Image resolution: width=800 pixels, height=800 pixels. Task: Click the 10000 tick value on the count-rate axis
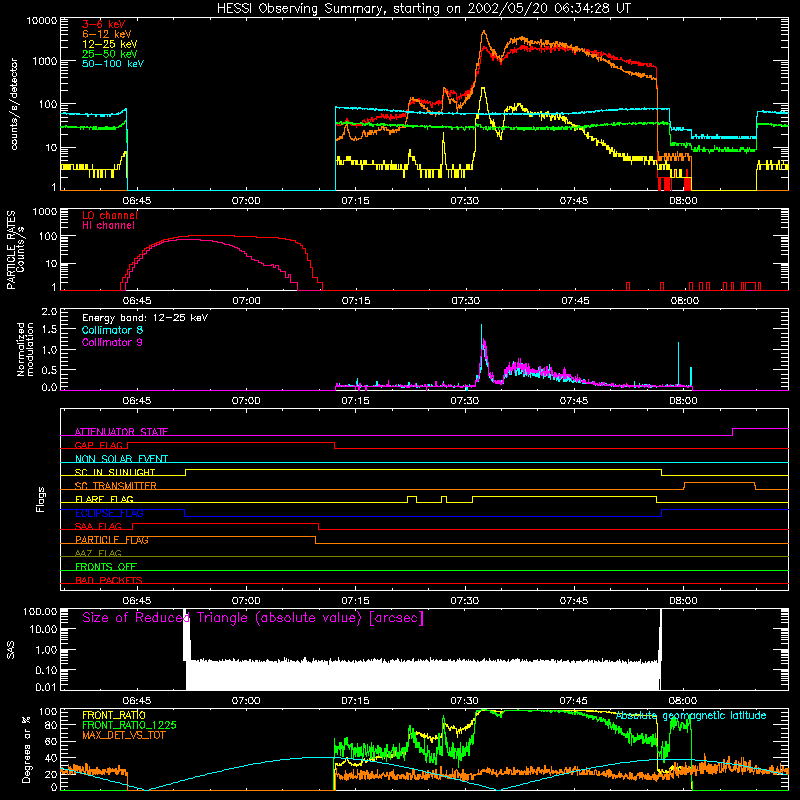[42, 21]
